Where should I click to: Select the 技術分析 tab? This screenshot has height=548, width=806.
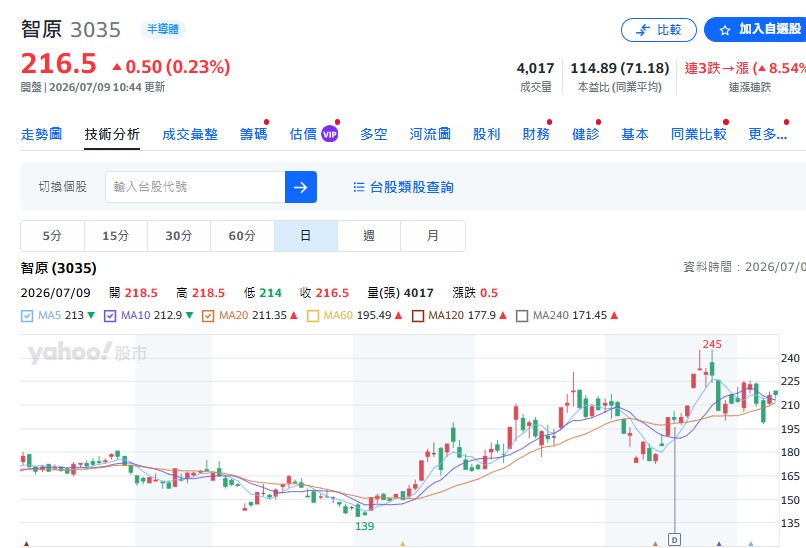click(112, 134)
